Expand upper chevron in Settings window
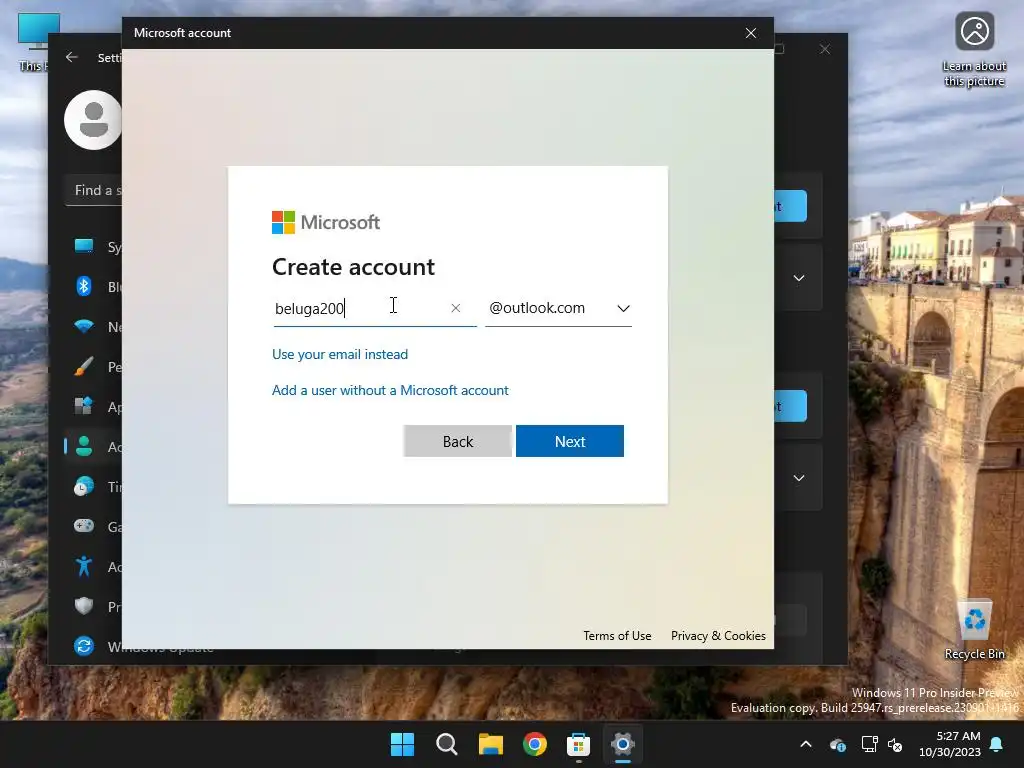Viewport: 1024px width, 768px height. pyautogui.click(x=799, y=278)
